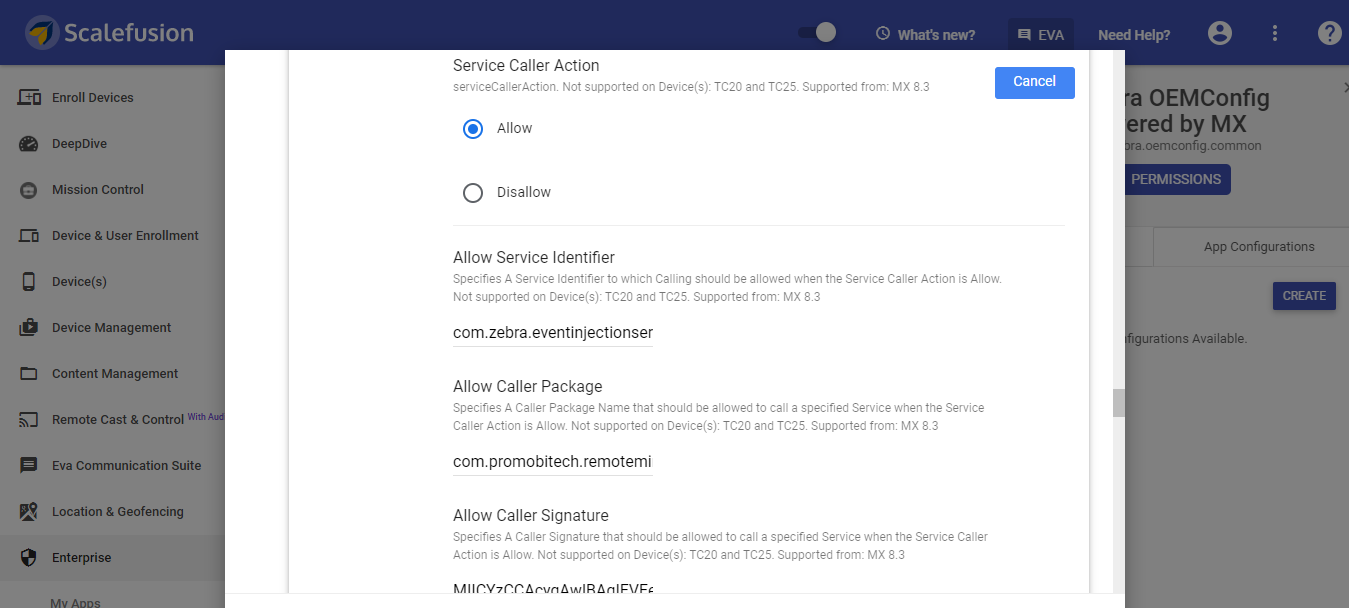Screen dimensions: 1349x608
Task: Click the Service Caller Action heading
Action: (526, 65)
